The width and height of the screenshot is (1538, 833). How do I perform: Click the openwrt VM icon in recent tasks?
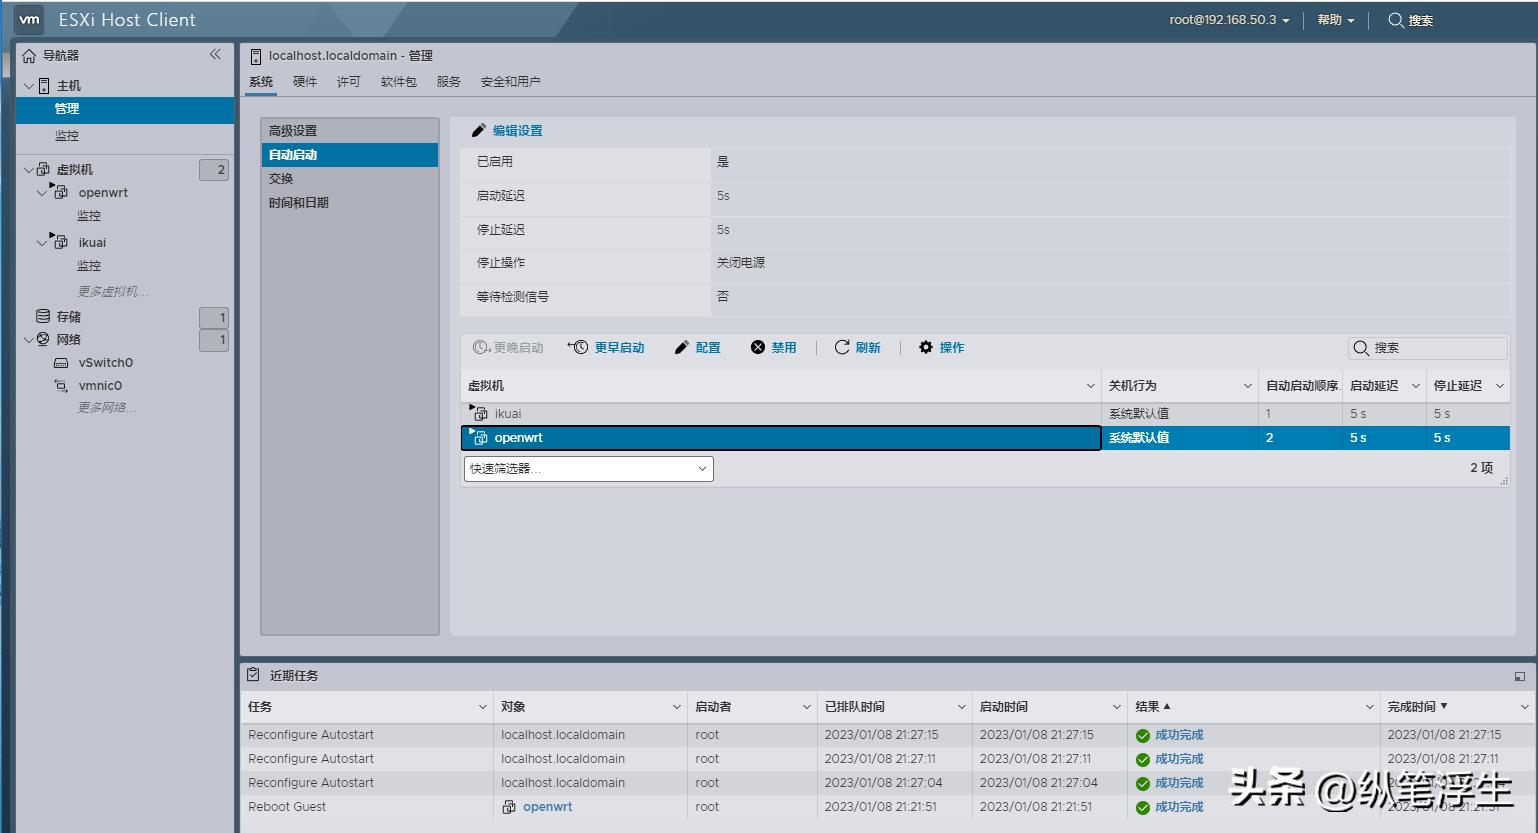point(510,806)
